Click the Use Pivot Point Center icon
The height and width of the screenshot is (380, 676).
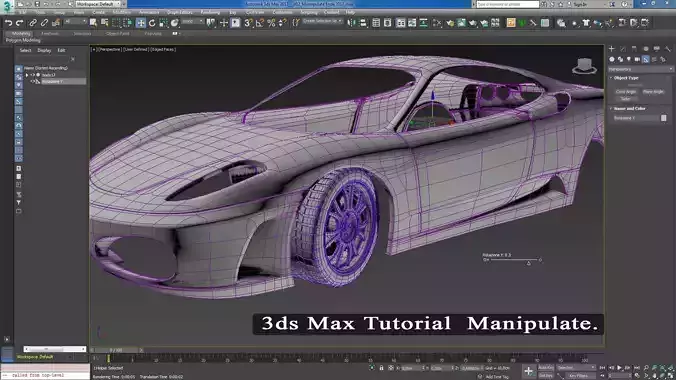pos(211,23)
